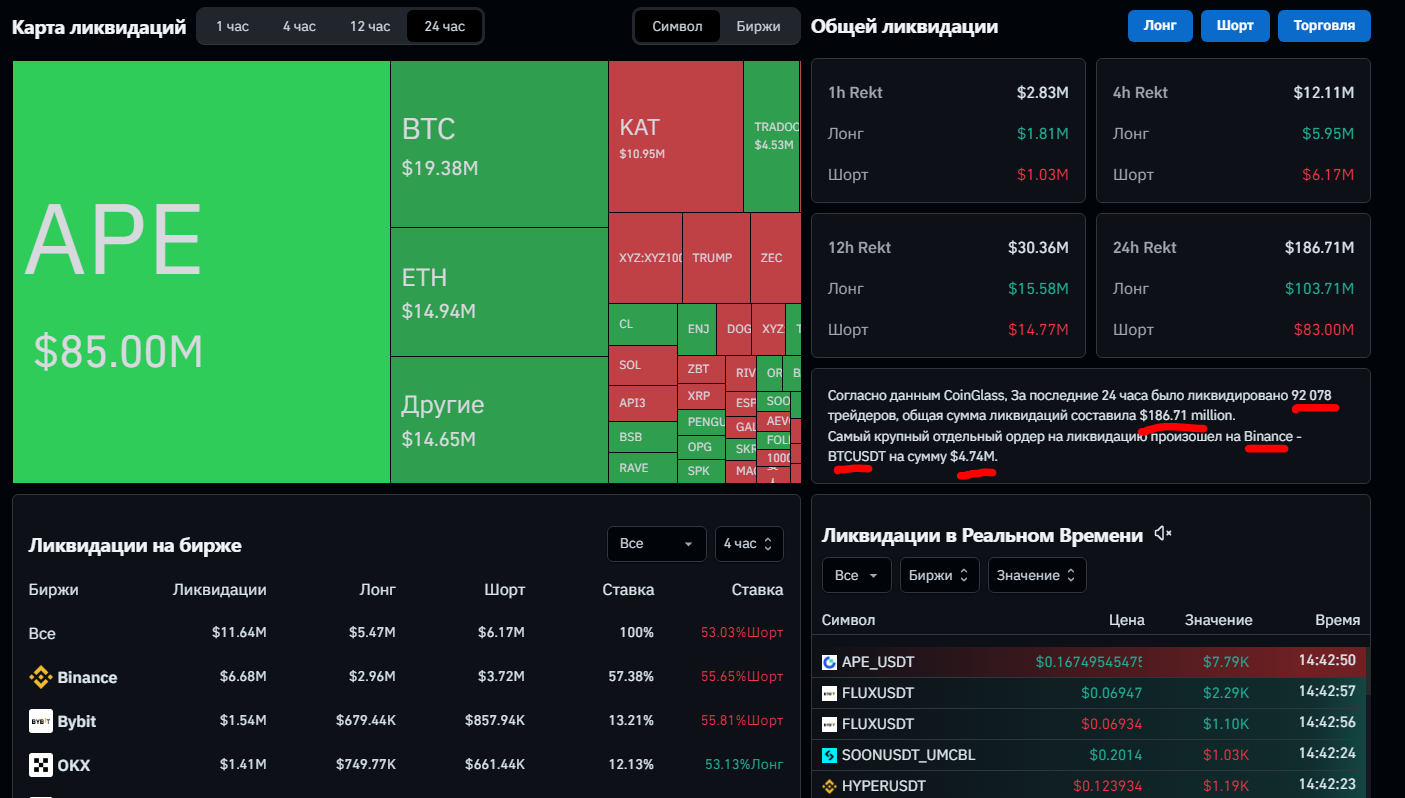Click the 4h Rekt total $12.11M
1405x798 pixels.
point(1323,92)
